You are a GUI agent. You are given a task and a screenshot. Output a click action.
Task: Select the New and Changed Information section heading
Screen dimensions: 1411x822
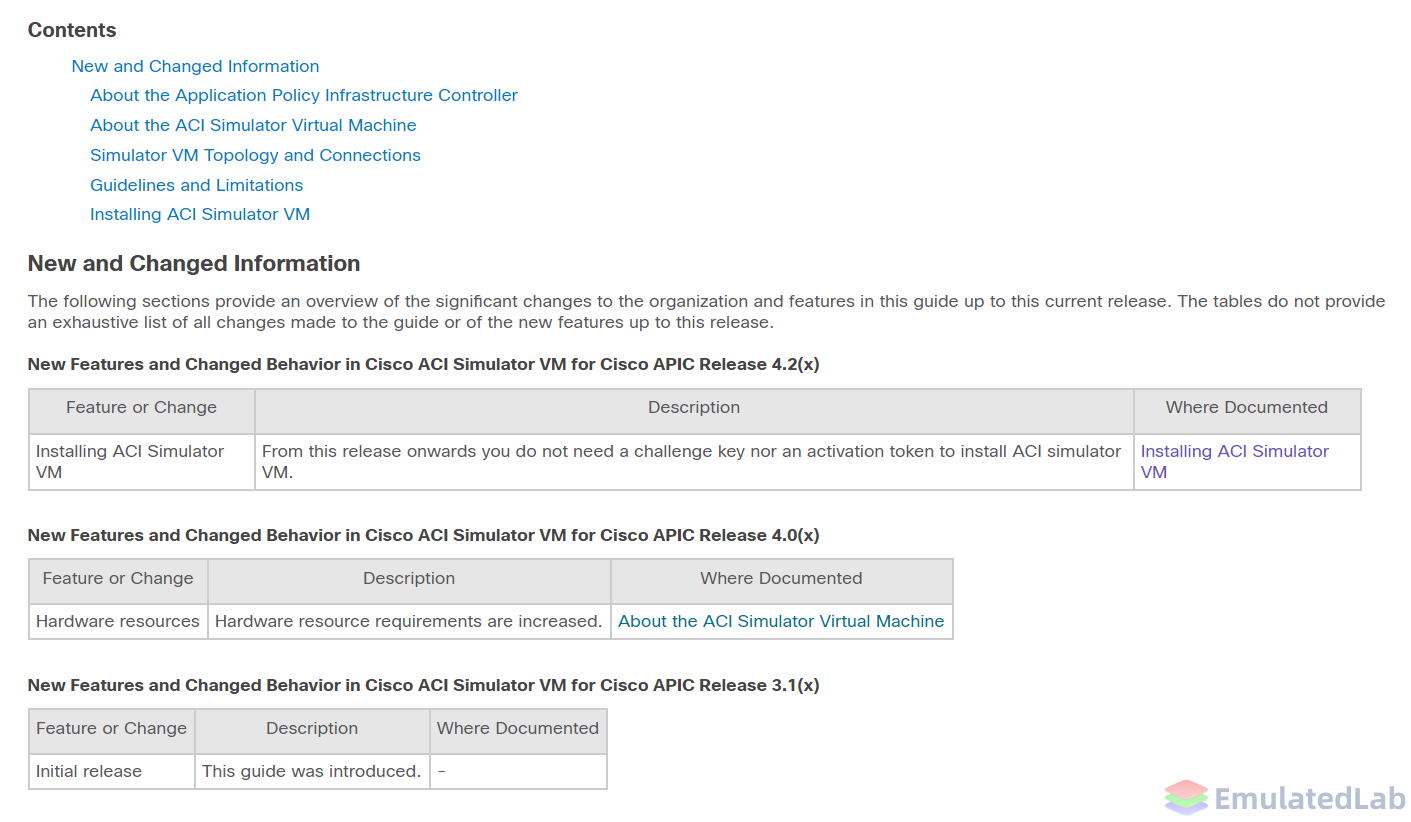194,264
